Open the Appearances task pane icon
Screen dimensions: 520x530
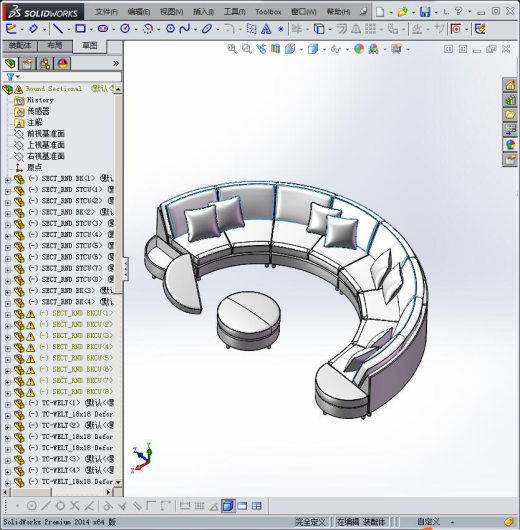tap(510, 145)
